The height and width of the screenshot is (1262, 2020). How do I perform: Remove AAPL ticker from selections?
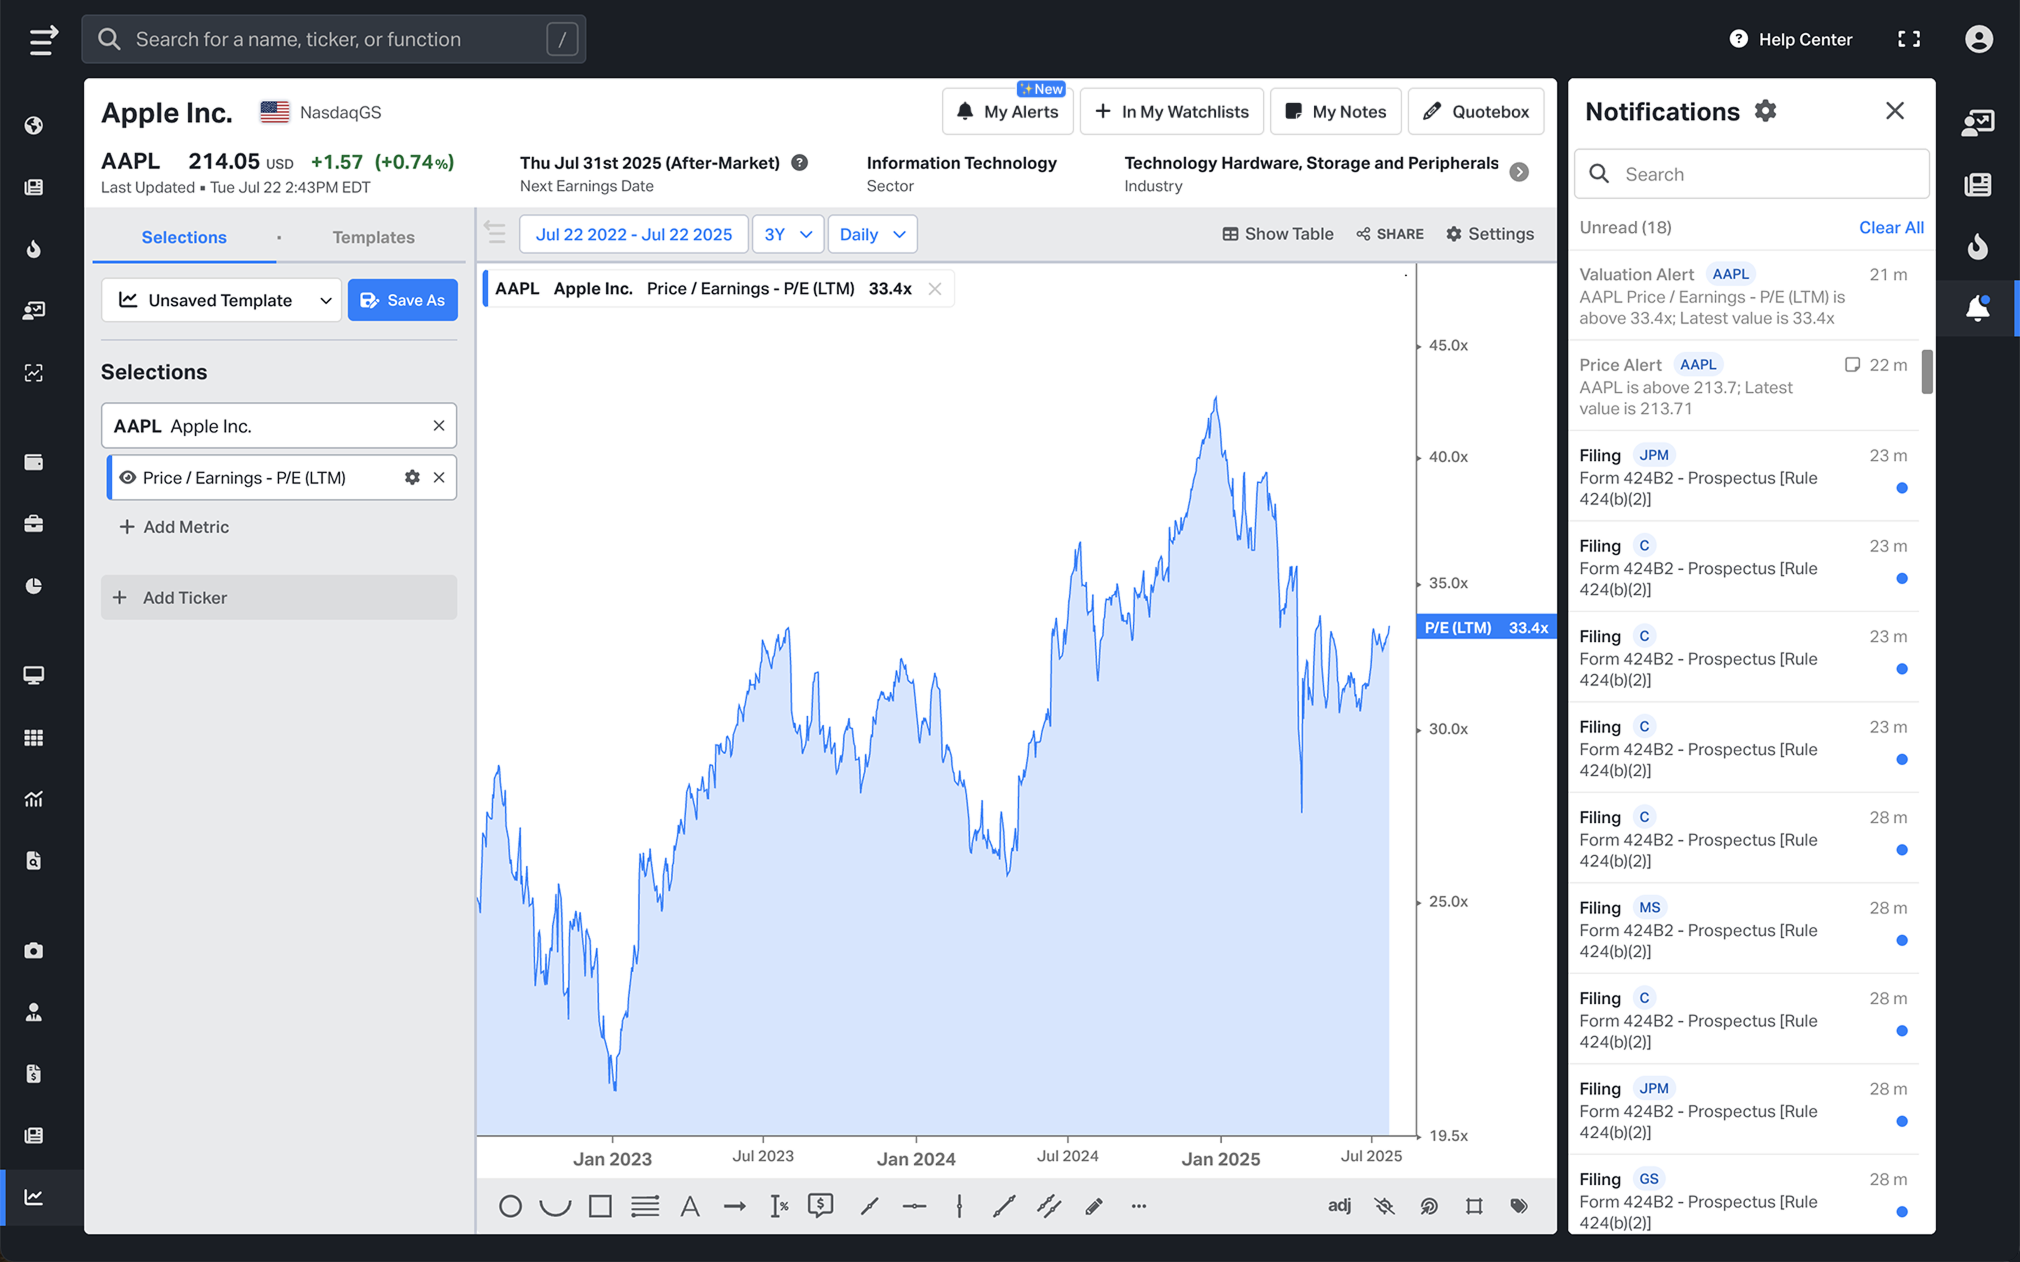439,426
